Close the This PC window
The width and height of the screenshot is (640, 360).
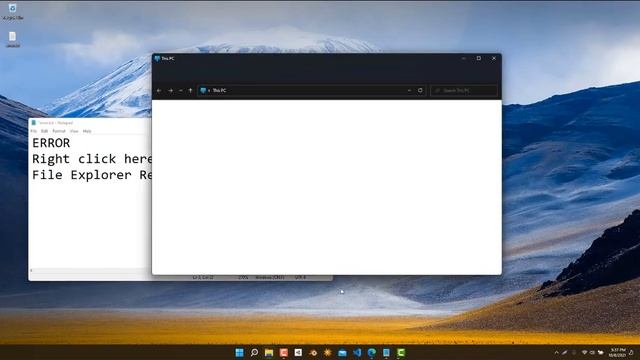[494, 58]
